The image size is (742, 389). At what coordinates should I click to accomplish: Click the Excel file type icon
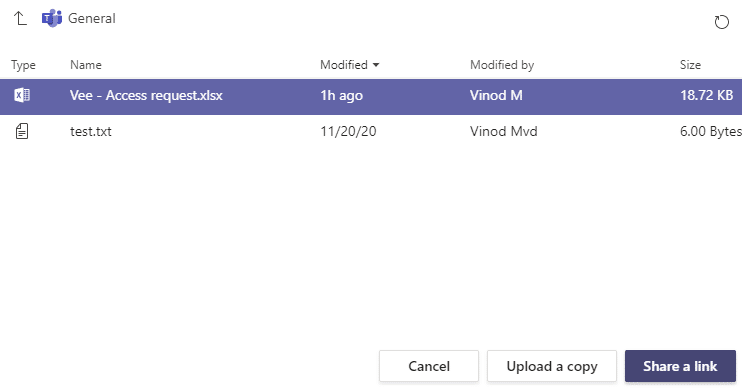click(x=22, y=95)
